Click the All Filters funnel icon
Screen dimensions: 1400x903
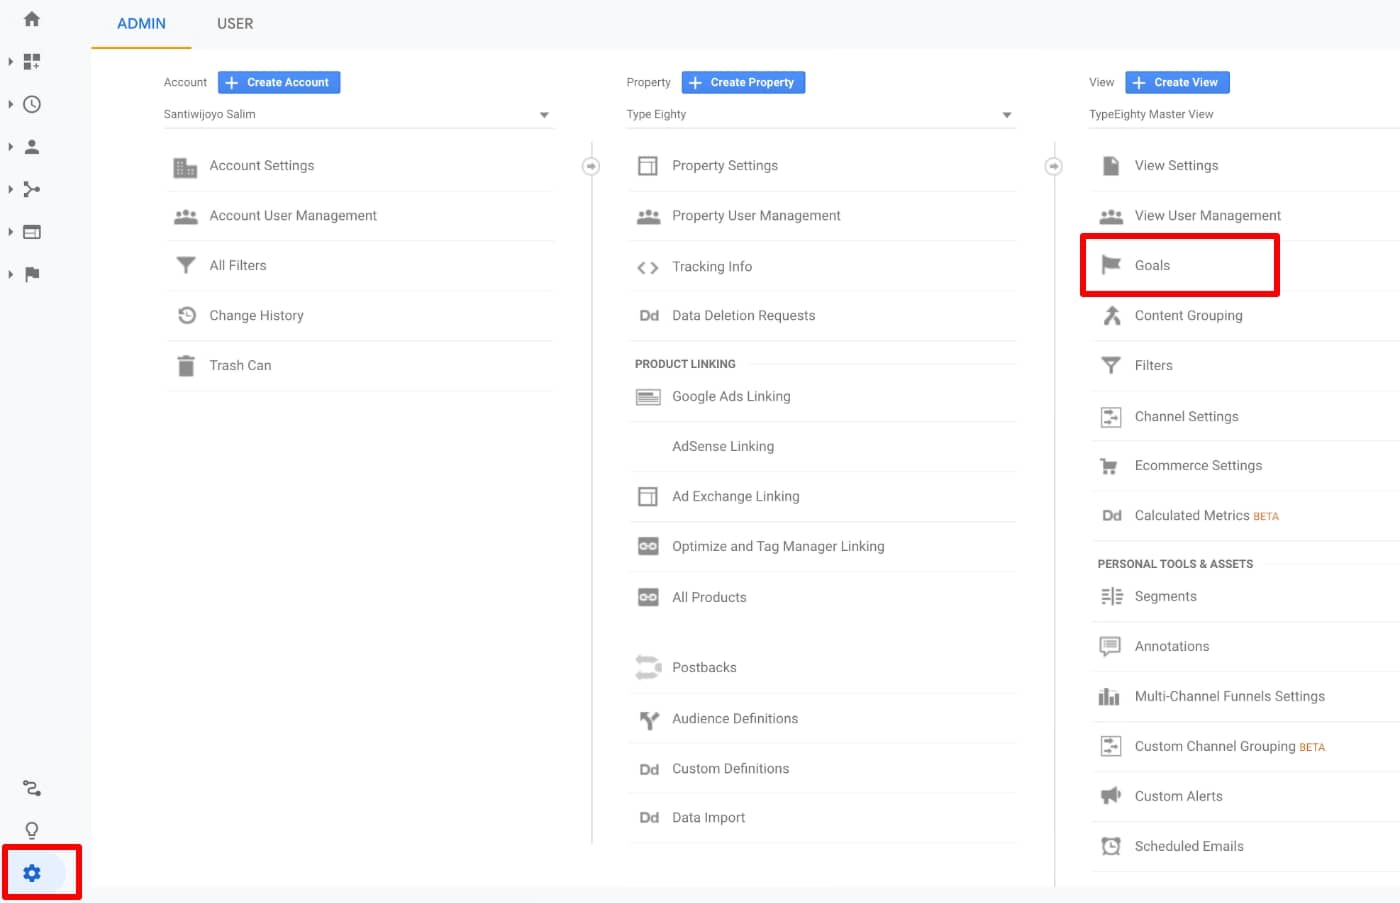pos(186,265)
